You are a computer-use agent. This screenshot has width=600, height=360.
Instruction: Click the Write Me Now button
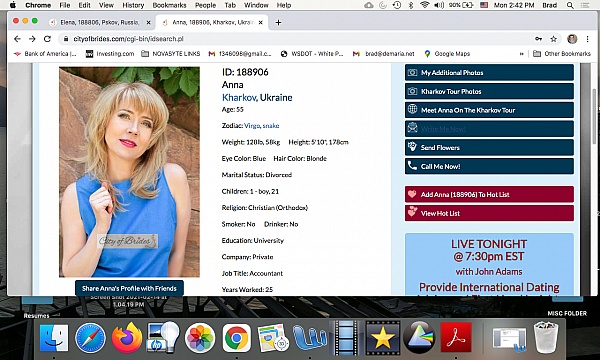pyautogui.click(x=489, y=129)
